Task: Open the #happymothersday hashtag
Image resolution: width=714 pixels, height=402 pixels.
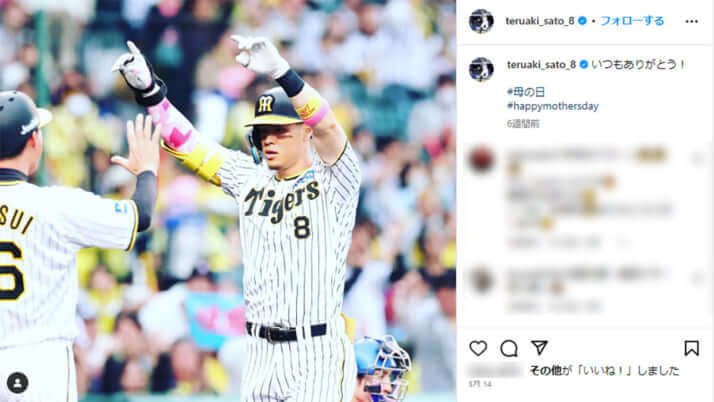Action: point(553,106)
